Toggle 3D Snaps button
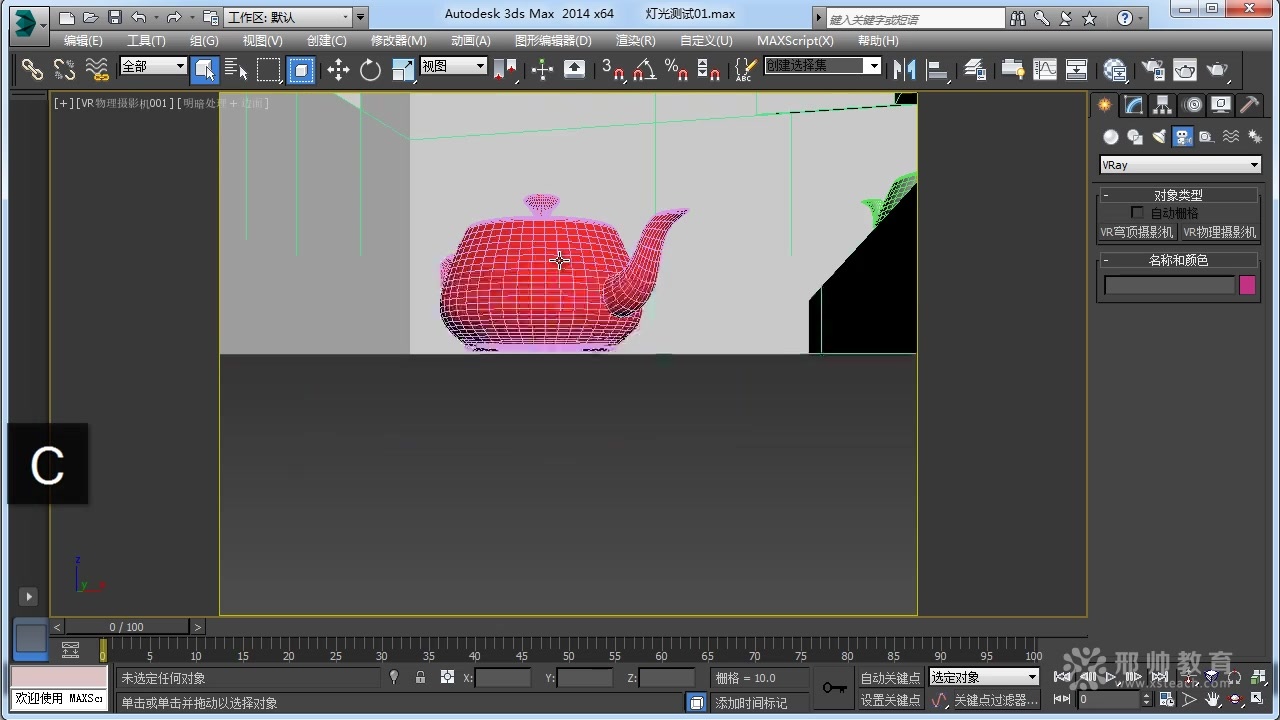The image size is (1280, 720). (x=612, y=69)
